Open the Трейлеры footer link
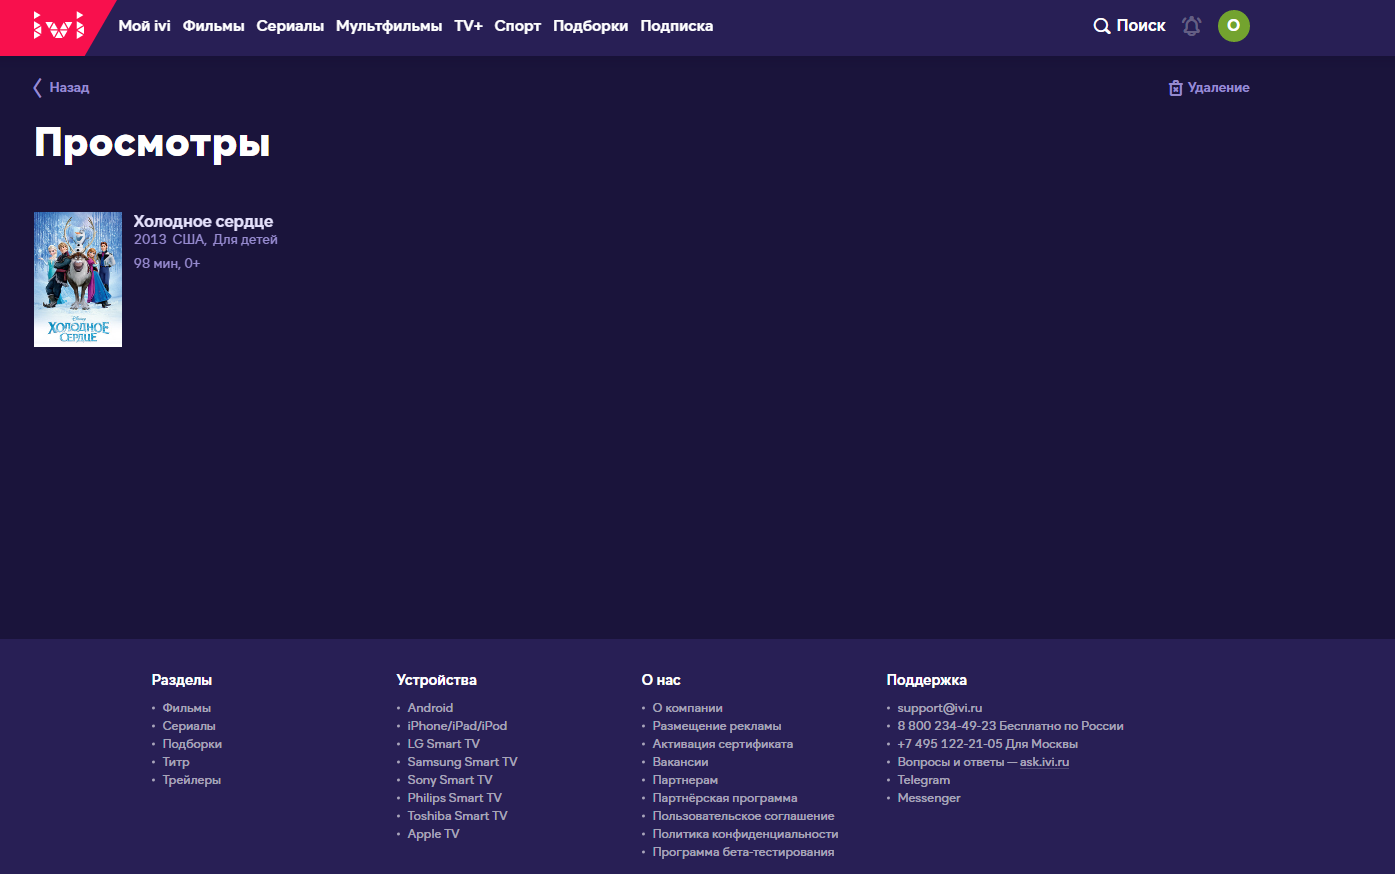 (192, 780)
